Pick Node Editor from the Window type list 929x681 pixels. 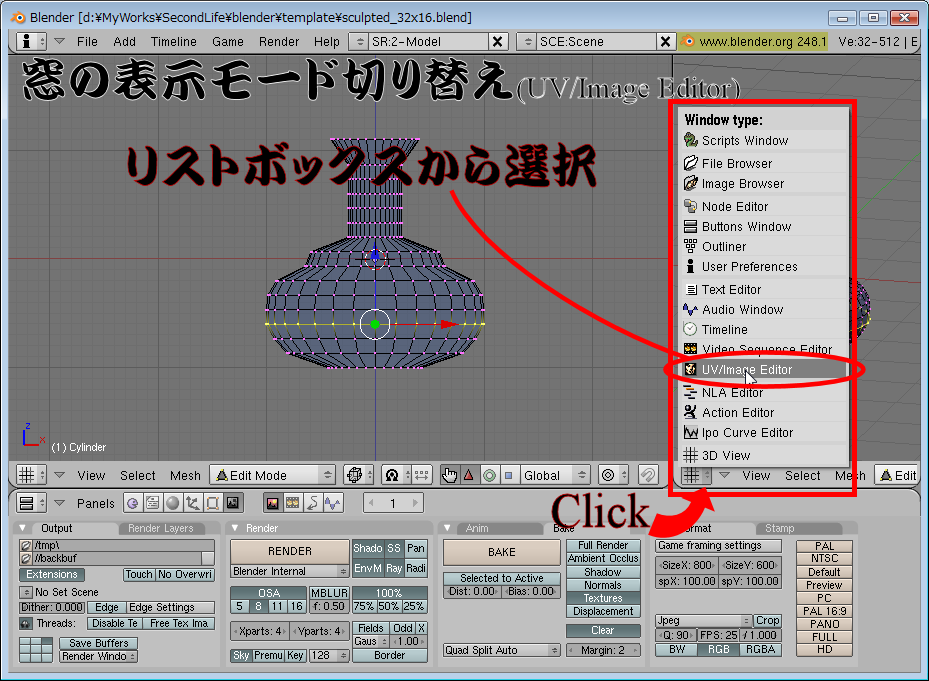point(764,206)
